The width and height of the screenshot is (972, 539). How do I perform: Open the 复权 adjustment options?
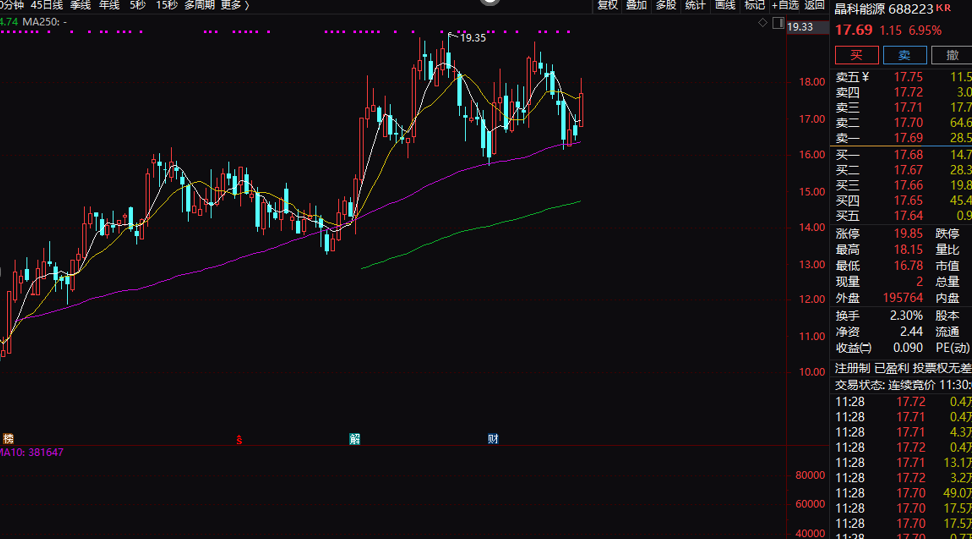click(607, 5)
